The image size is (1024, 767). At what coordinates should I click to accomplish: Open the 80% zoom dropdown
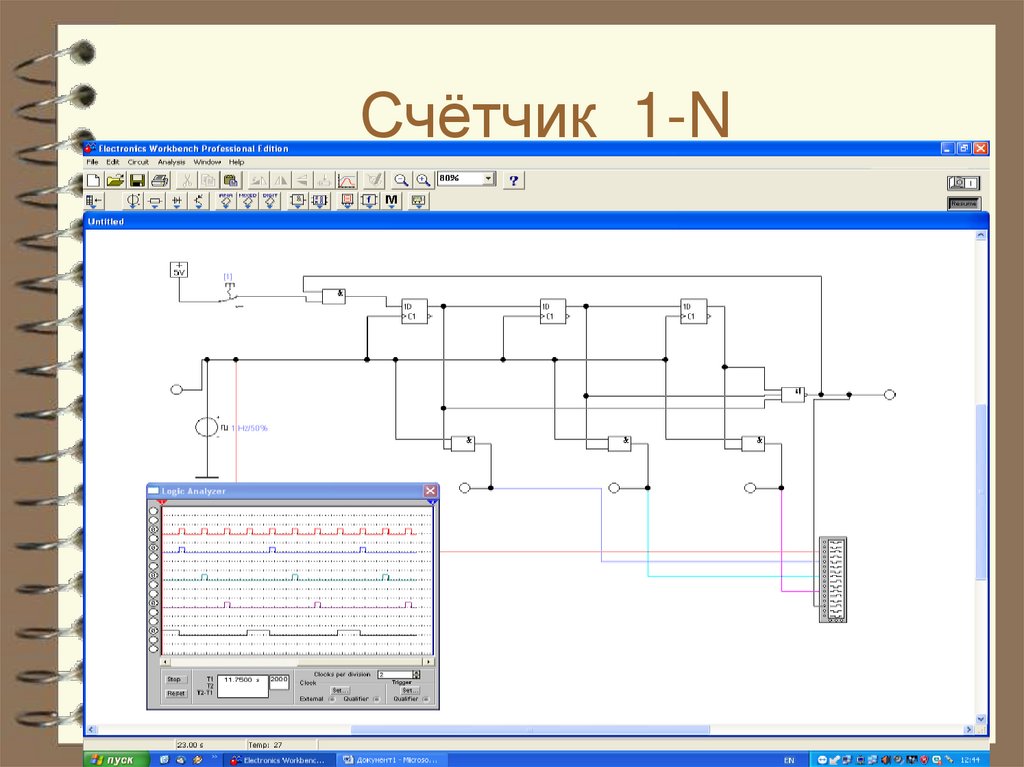click(x=488, y=178)
